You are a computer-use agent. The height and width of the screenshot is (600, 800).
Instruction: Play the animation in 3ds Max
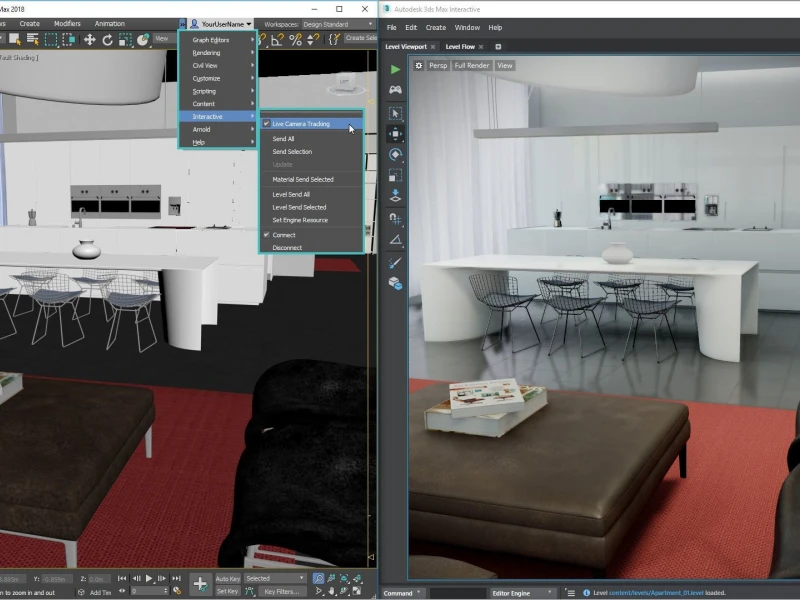pyautogui.click(x=149, y=579)
